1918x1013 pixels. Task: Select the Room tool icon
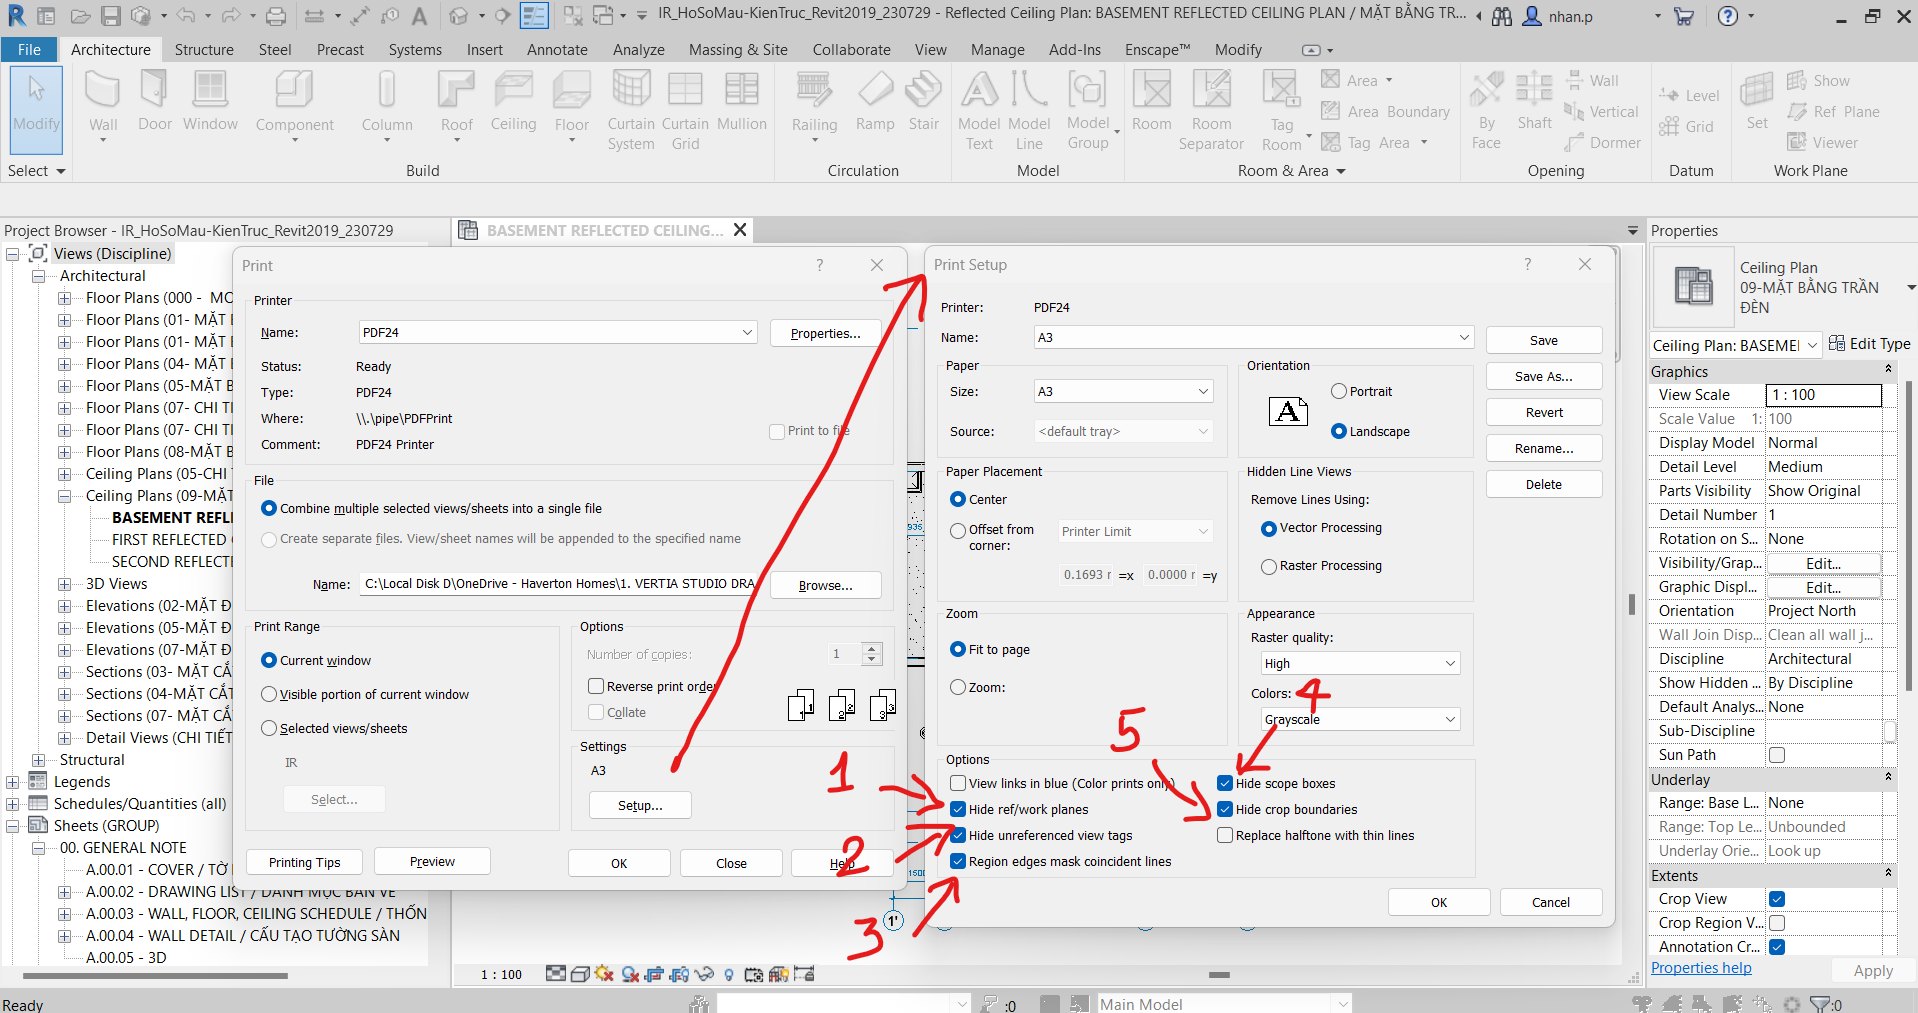pyautogui.click(x=1151, y=102)
